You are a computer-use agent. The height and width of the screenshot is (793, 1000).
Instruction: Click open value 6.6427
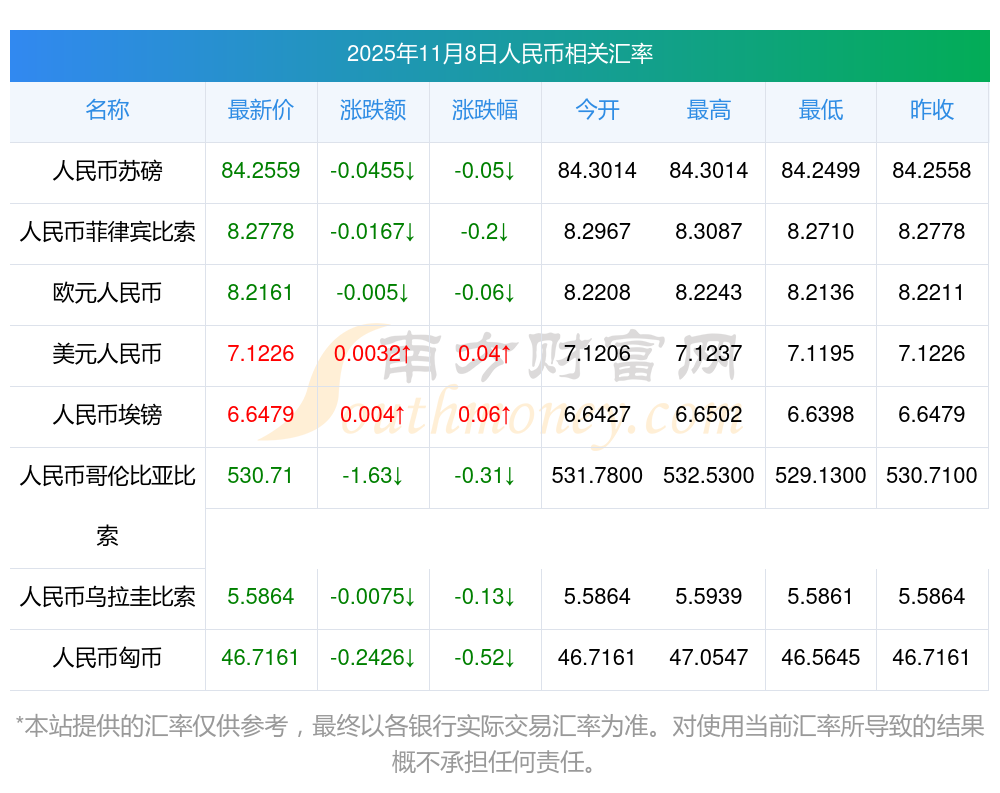(597, 414)
